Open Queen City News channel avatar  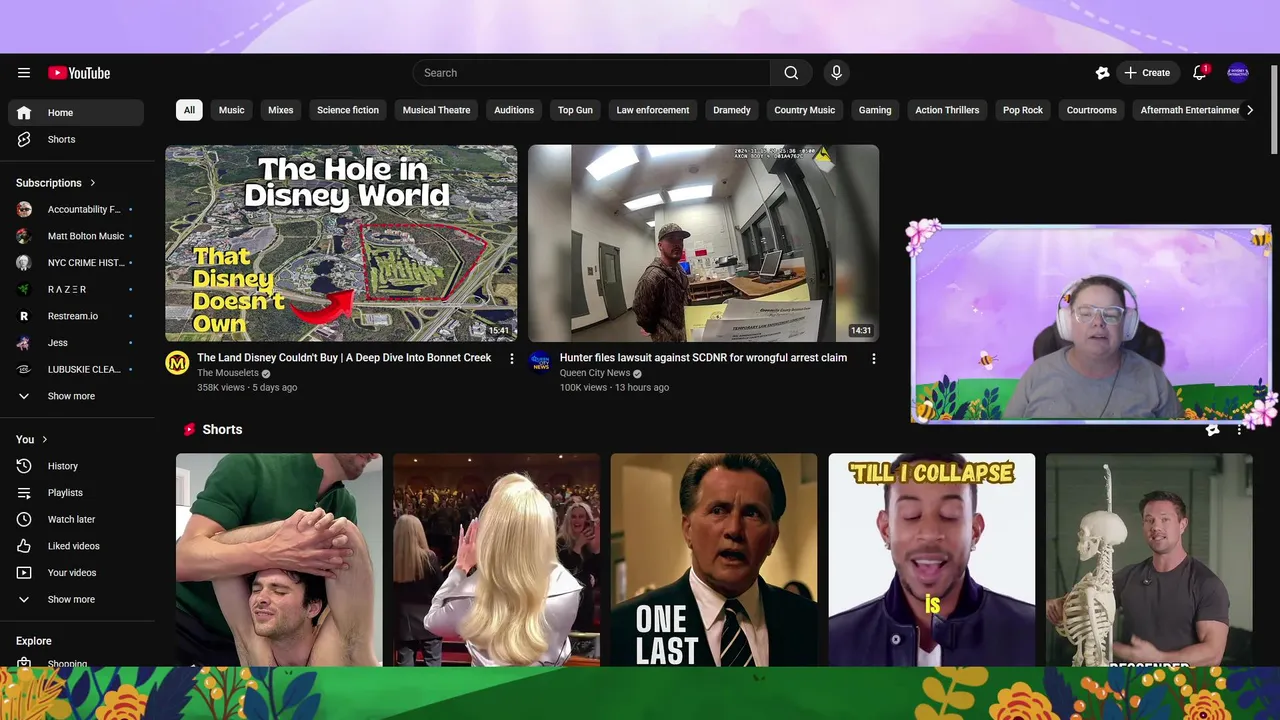(x=540, y=363)
